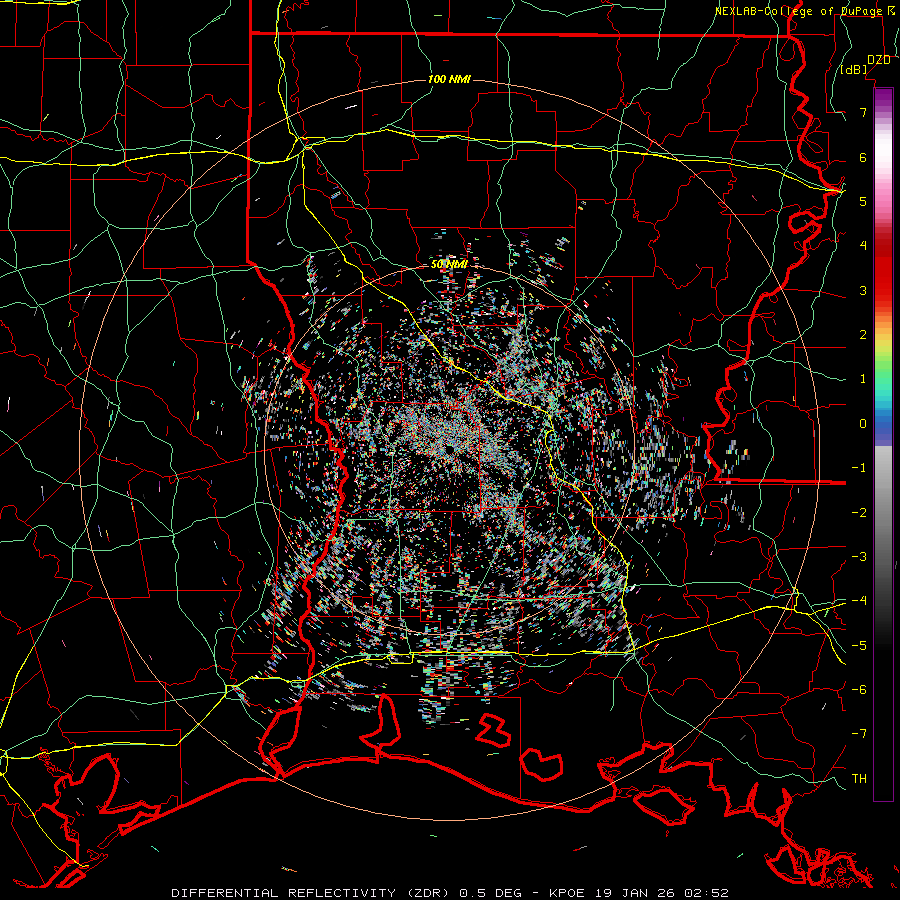Click the 6 value on the color scale
Image resolution: width=900 pixels, height=900 pixels.
[863, 157]
